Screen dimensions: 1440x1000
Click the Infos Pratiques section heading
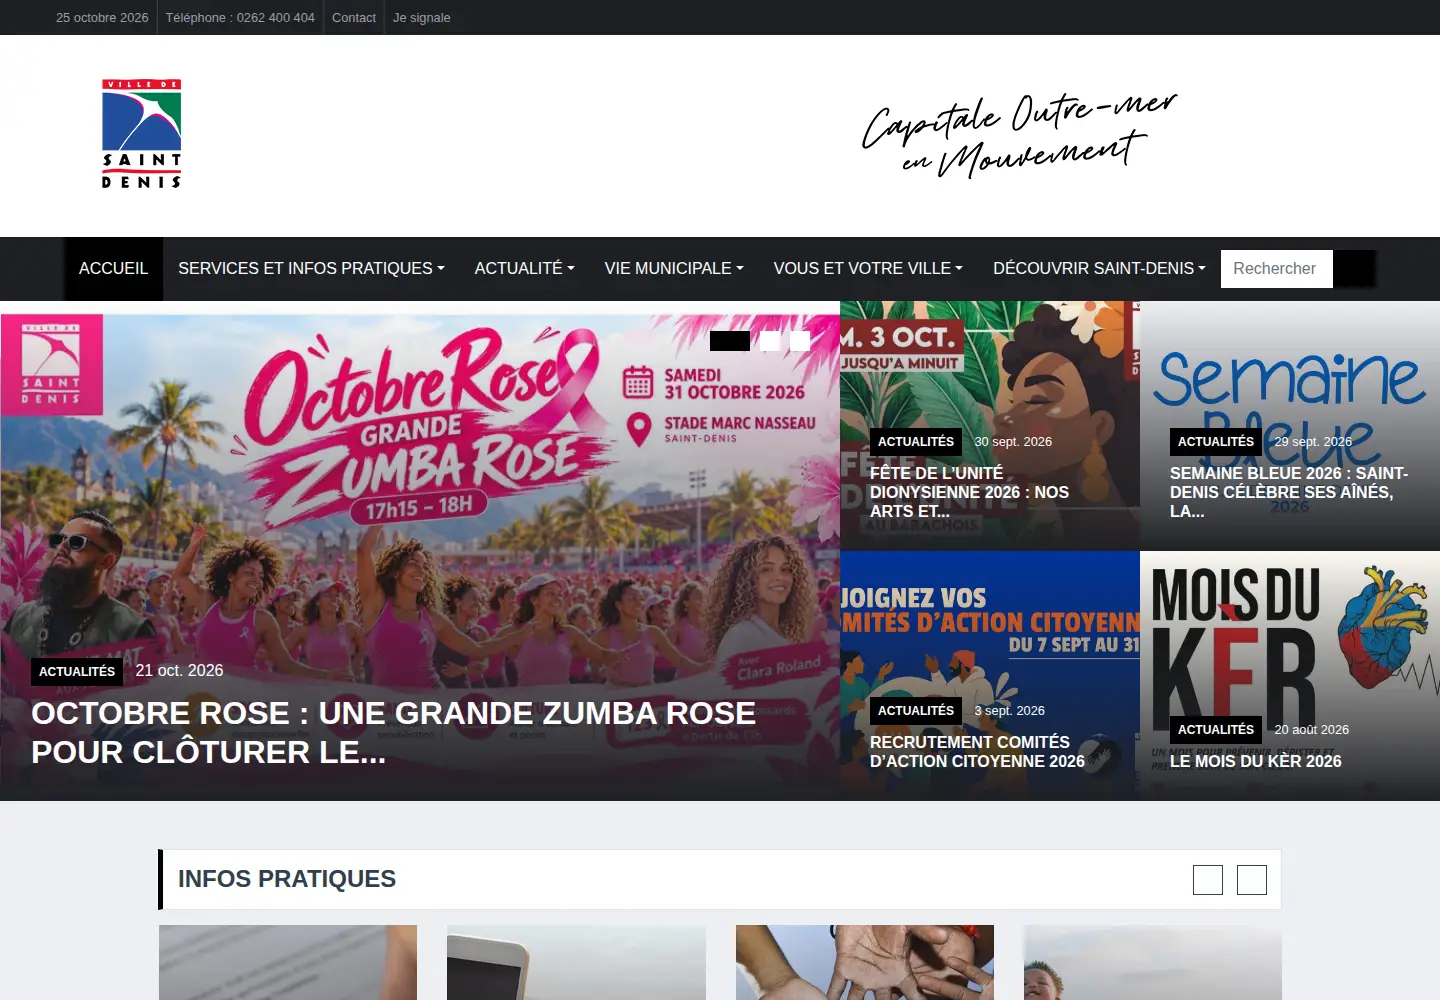tap(287, 879)
